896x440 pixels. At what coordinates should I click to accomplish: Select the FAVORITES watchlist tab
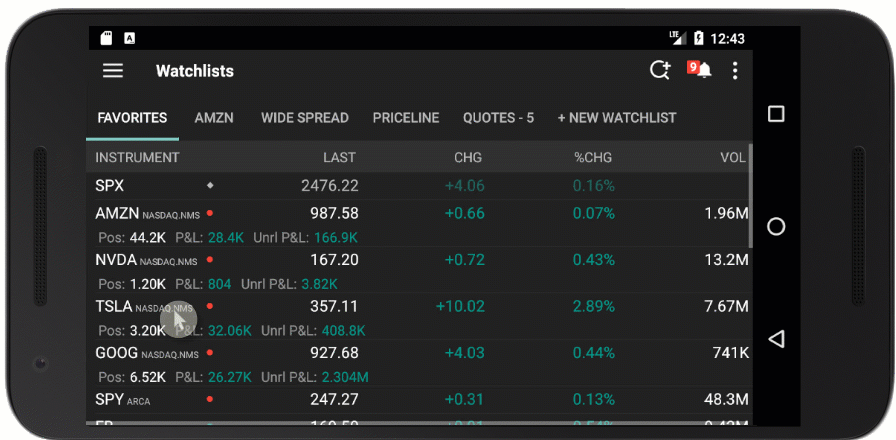[x=132, y=118]
